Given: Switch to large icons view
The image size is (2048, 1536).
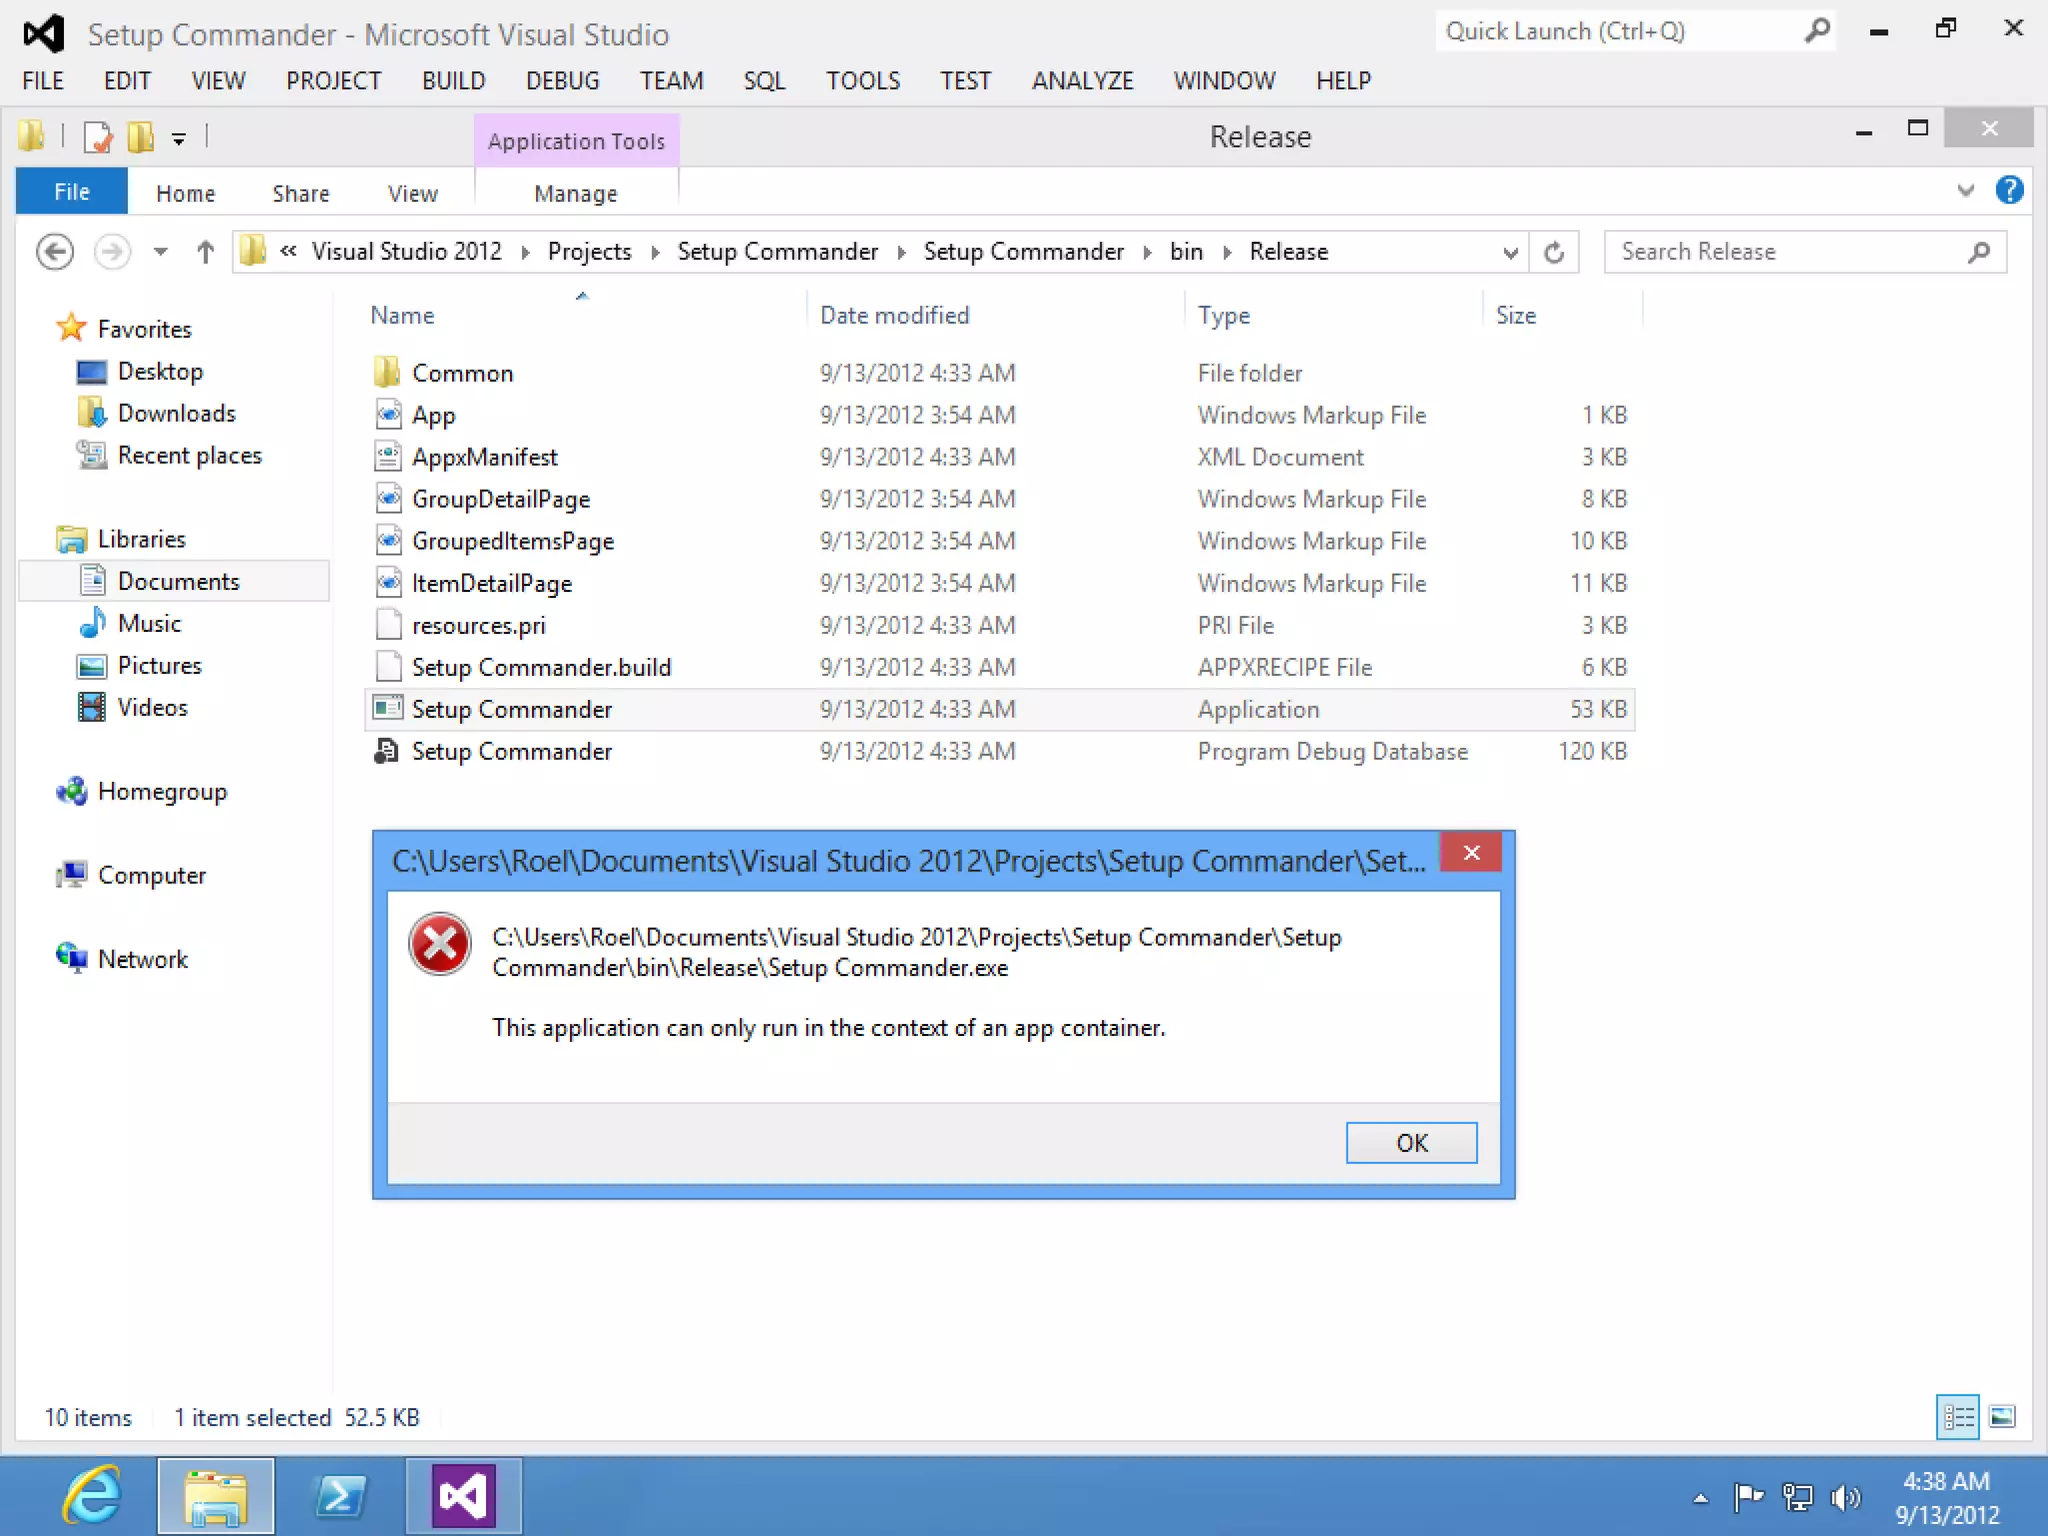Looking at the screenshot, I should coord(2002,1417).
